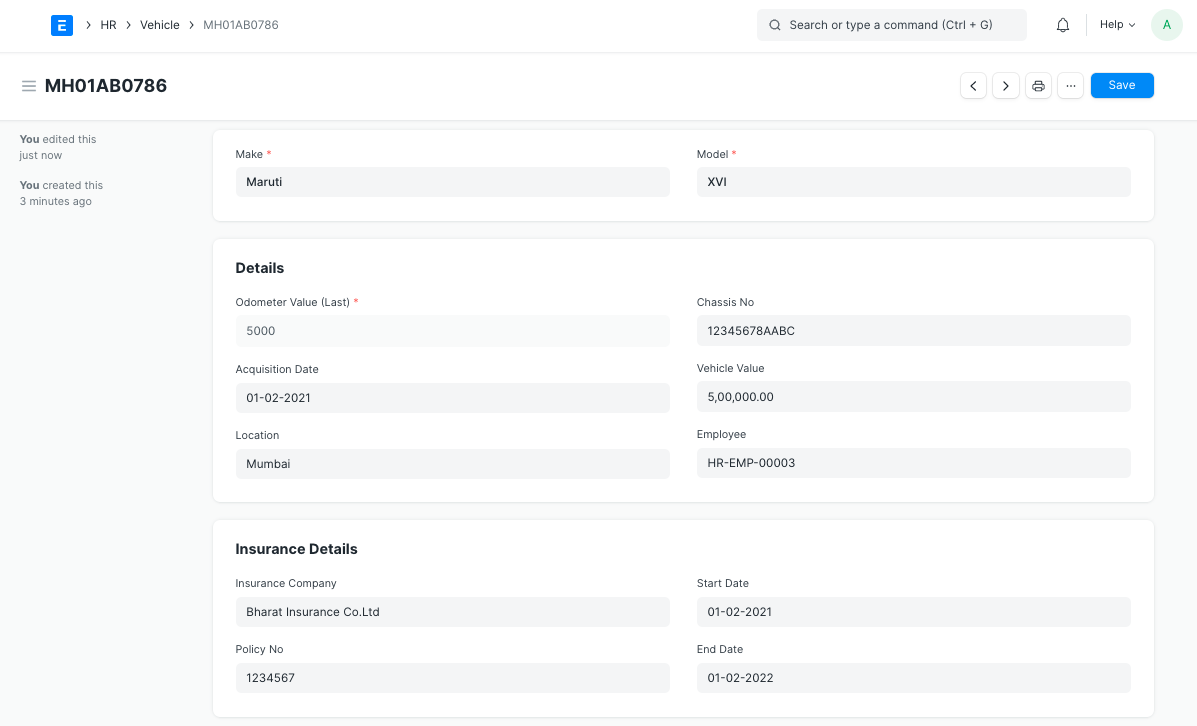Open the Acquisition Date picker
Viewport: 1197px width, 726px height.
[x=452, y=398]
